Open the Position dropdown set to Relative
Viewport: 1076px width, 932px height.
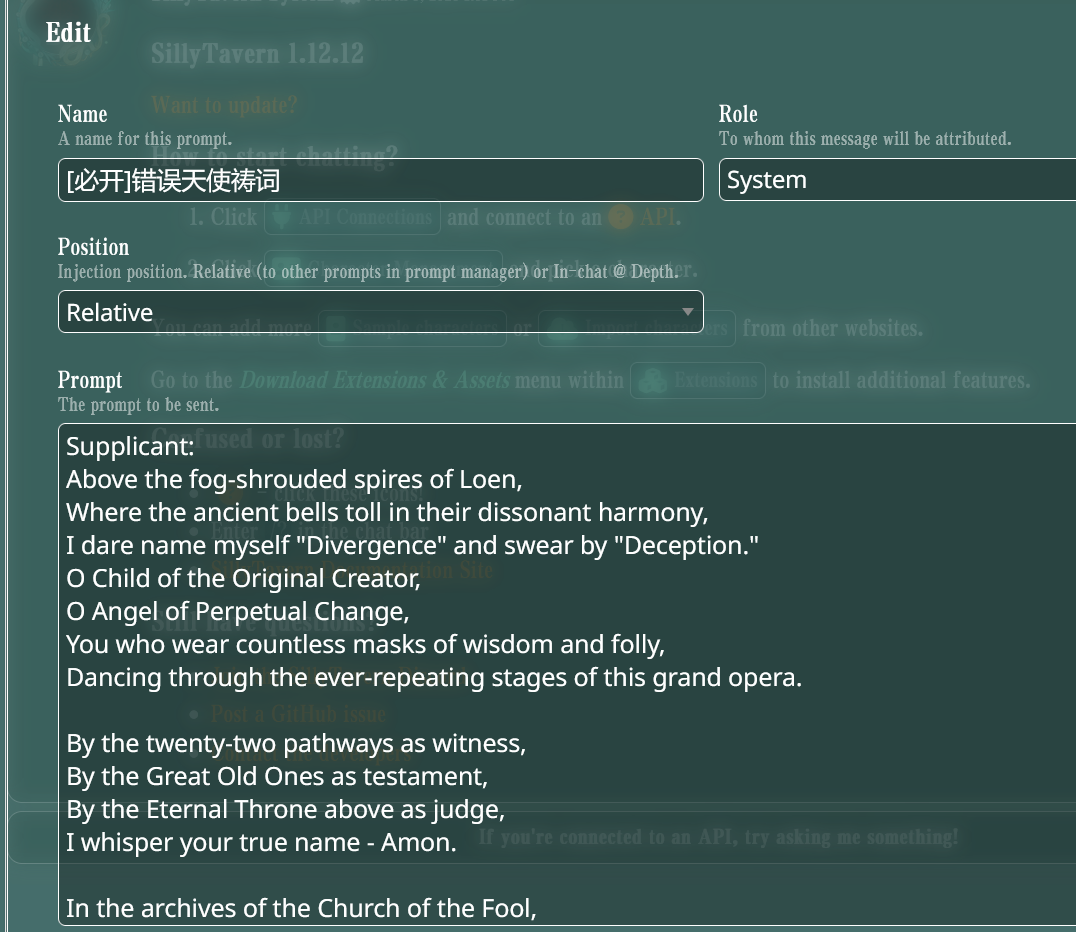tap(381, 312)
